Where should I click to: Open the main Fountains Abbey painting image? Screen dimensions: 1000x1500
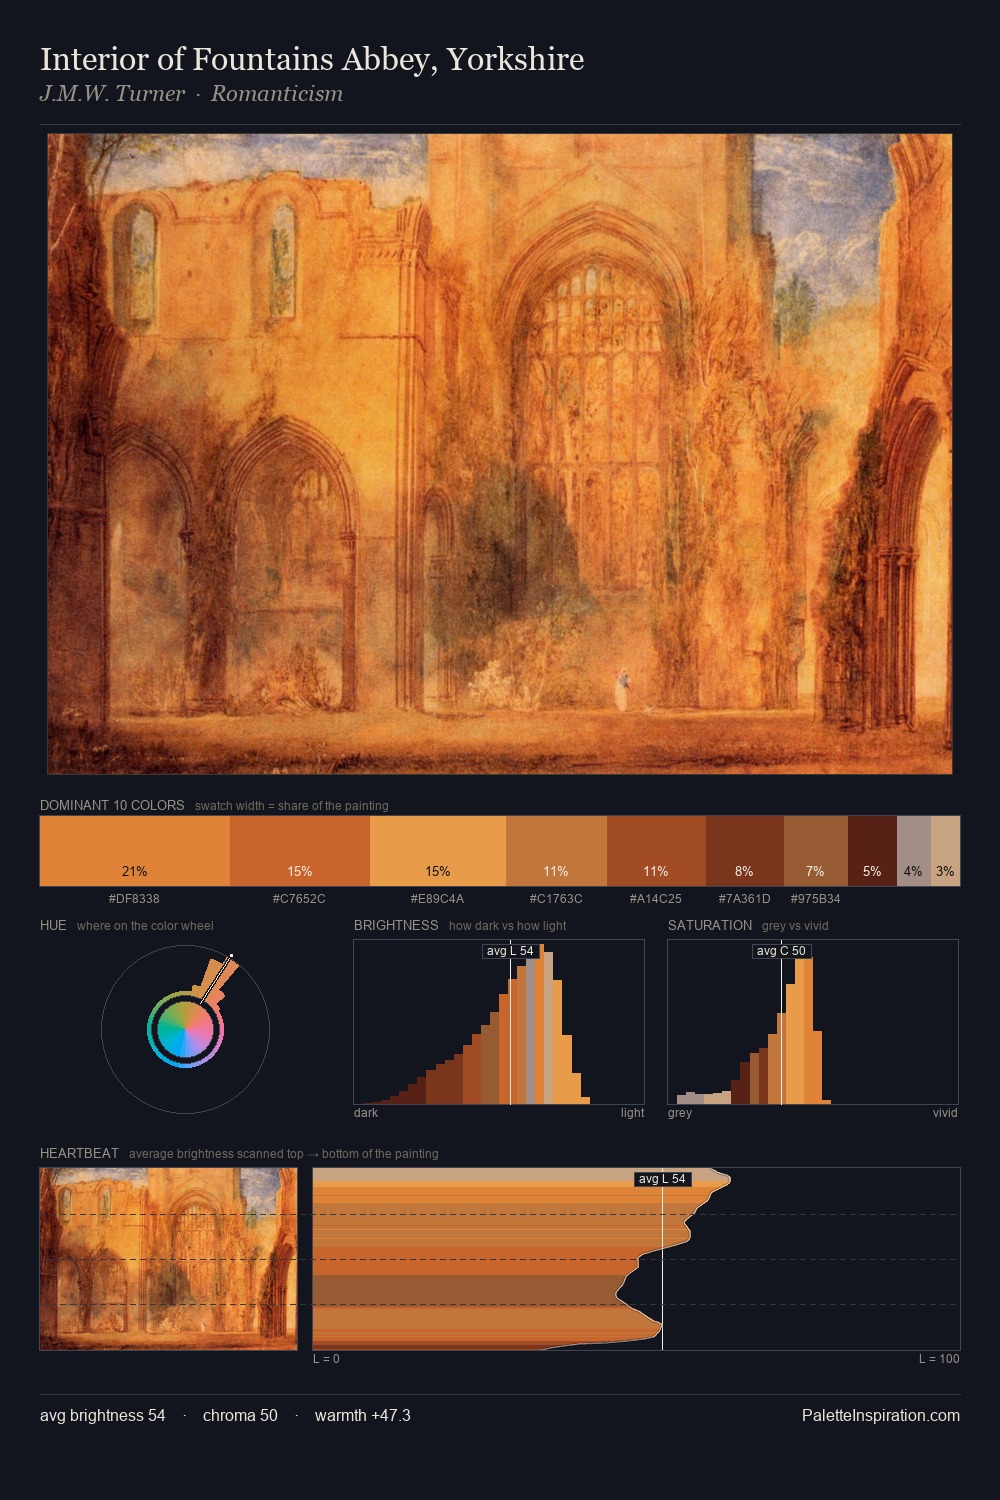point(500,454)
